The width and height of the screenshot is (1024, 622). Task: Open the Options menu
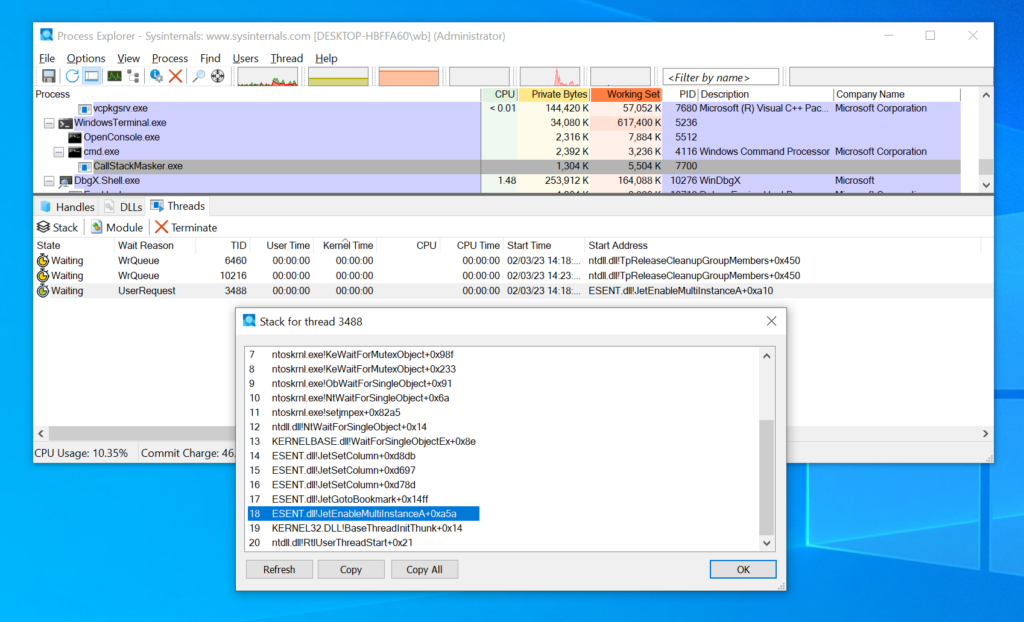coord(86,58)
